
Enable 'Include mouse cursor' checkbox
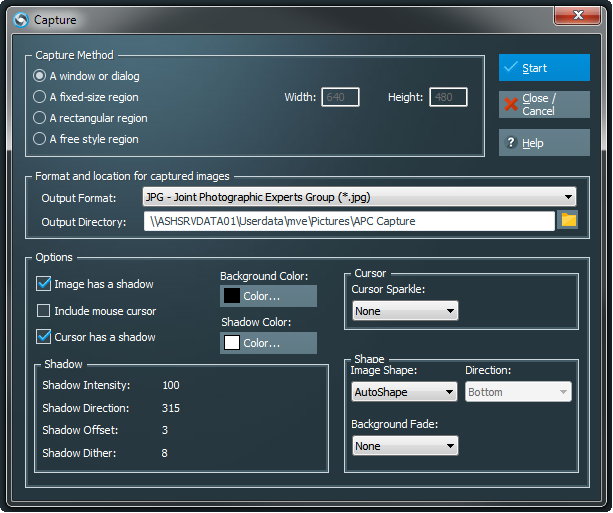pos(44,311)
